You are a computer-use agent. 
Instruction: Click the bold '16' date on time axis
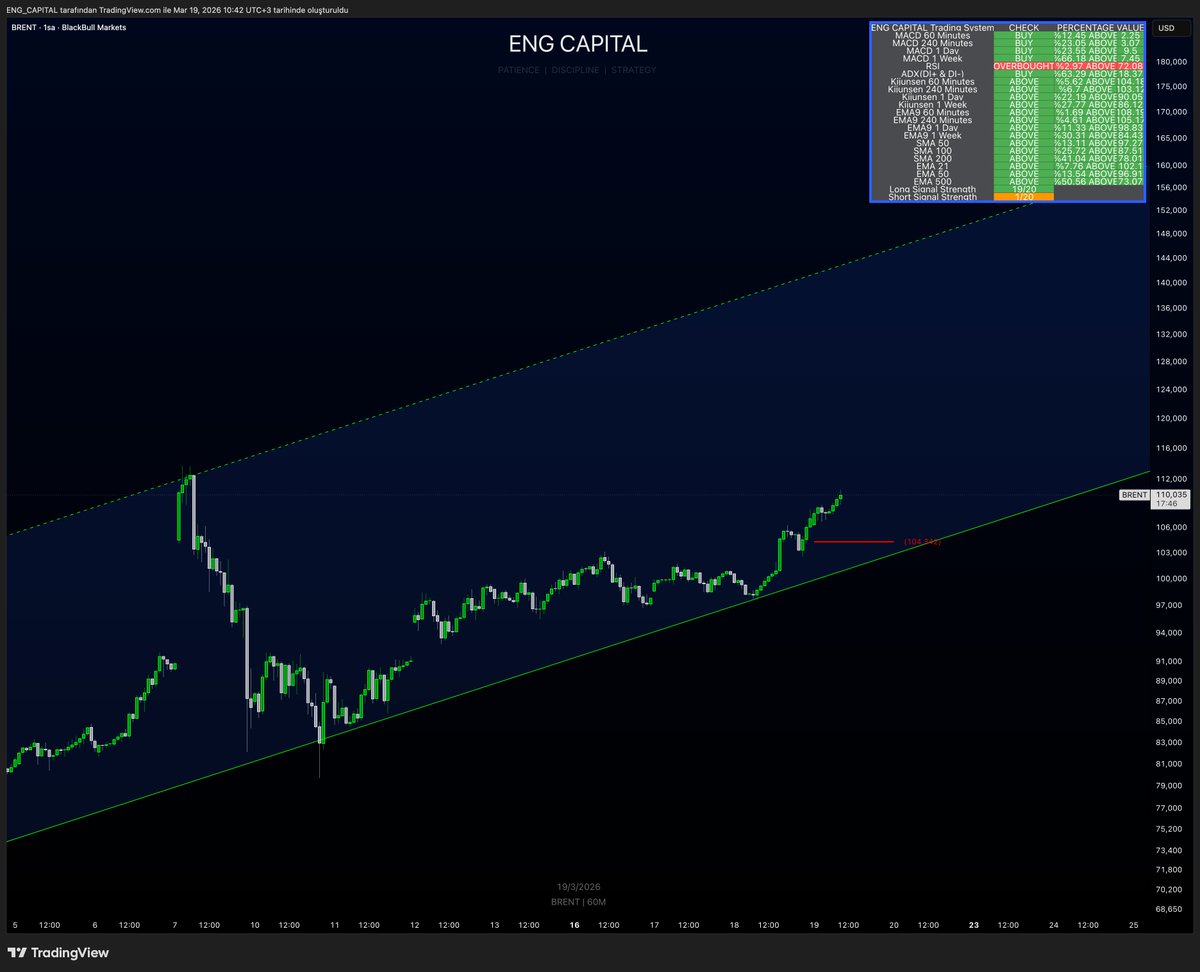(x=574, y=925)
